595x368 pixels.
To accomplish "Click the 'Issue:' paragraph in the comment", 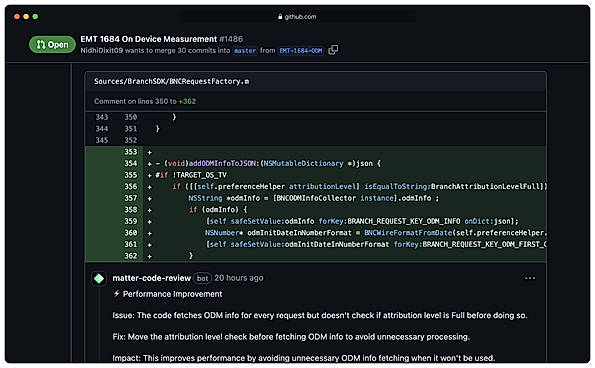I will pyautogui.click(x=320, y=315).
